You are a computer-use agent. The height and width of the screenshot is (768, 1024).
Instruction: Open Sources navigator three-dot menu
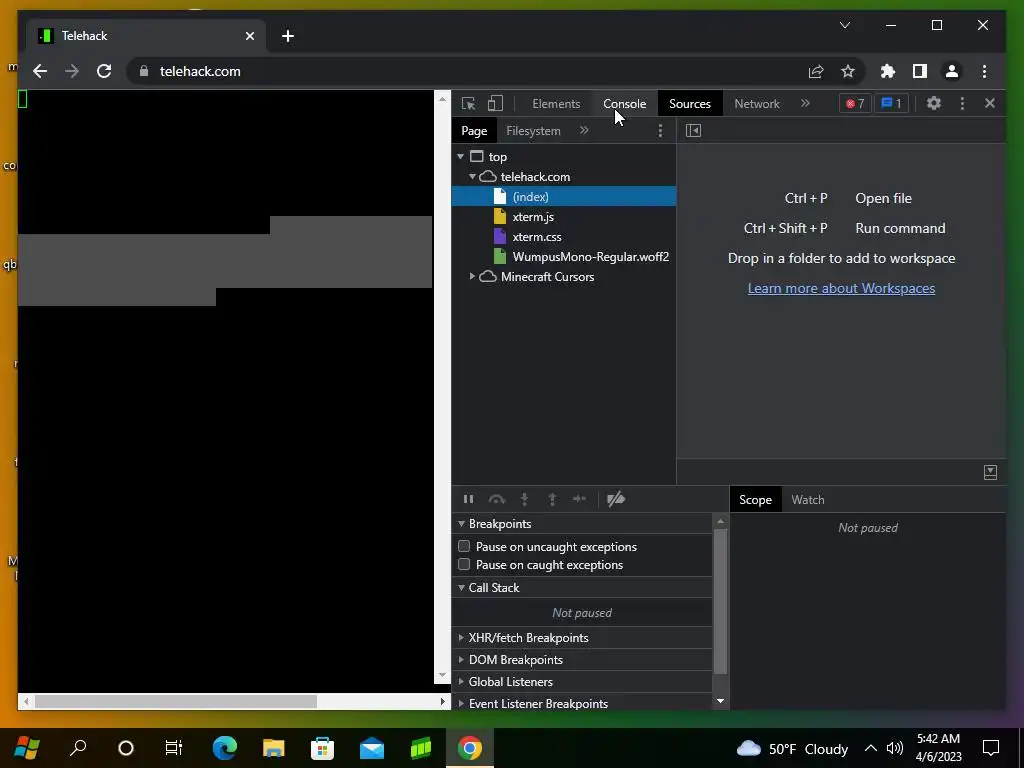(660, 131)
